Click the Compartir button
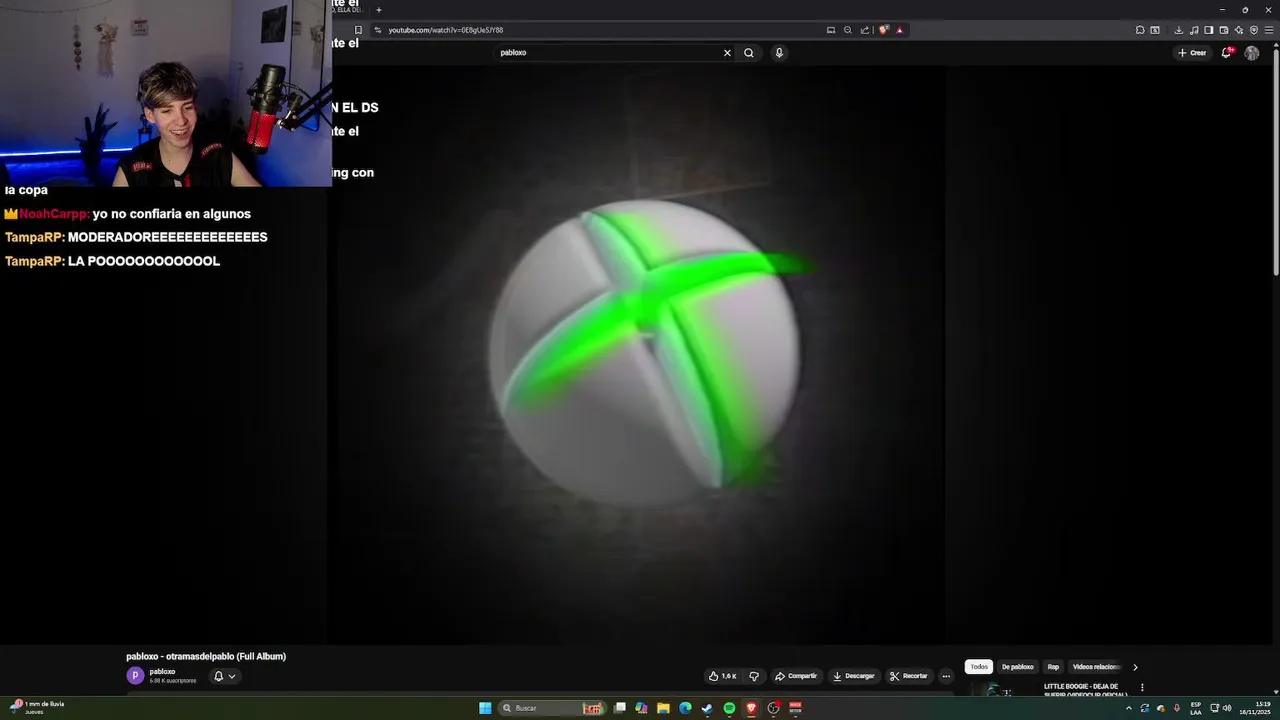The image size is (1280, 720). (x=796, y=676)
